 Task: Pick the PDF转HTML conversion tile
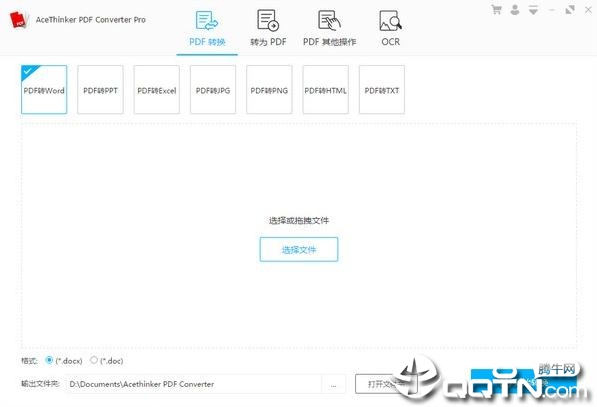[326, 90]
